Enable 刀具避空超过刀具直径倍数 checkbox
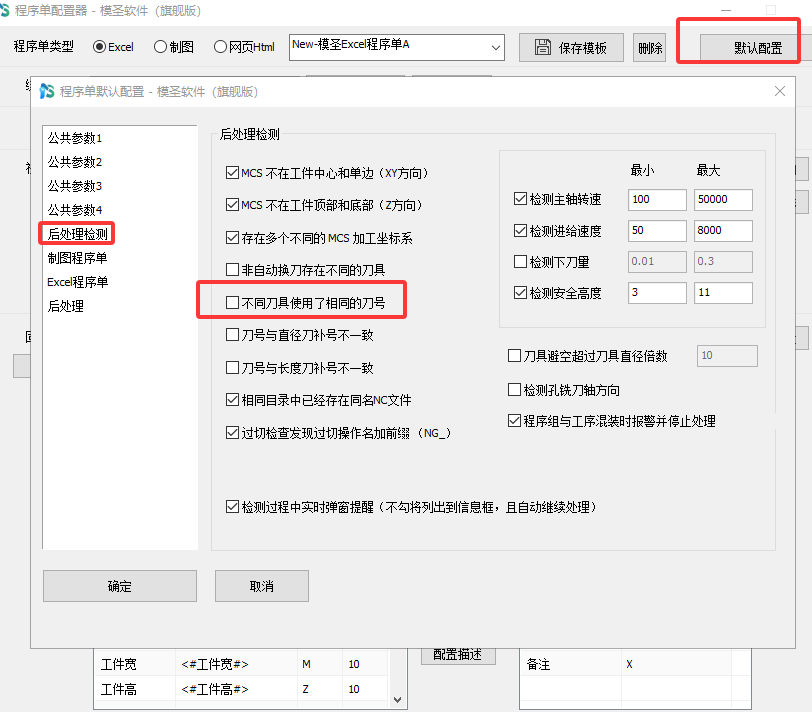This screenshot has height=712, width=812. click(x=514, y=356)
